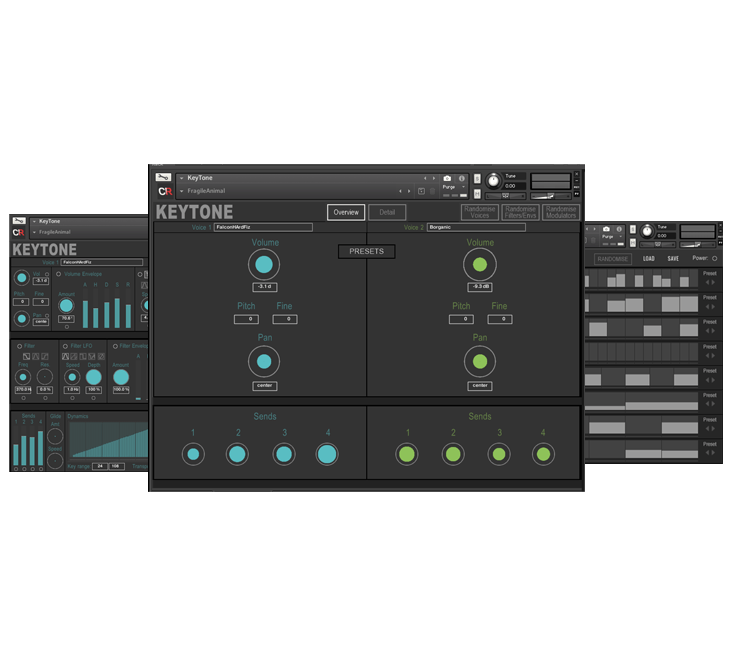Toggle the Volume Envelope enable circle
Viewport: 730px width, 655px height.
point(58,273)
